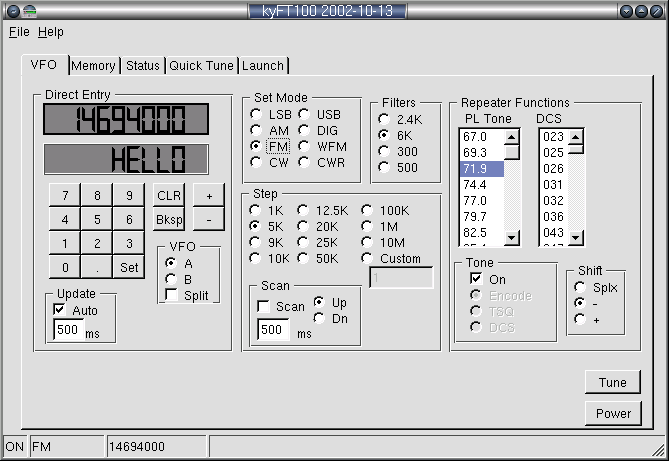The image size is (669, 461).
Task: Select DCS code 031
Action: click(x=554, y=184)
